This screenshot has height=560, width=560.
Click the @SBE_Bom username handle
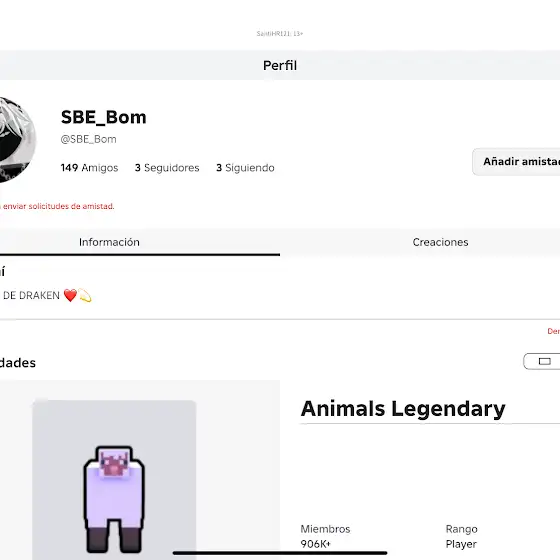(89, 139)
